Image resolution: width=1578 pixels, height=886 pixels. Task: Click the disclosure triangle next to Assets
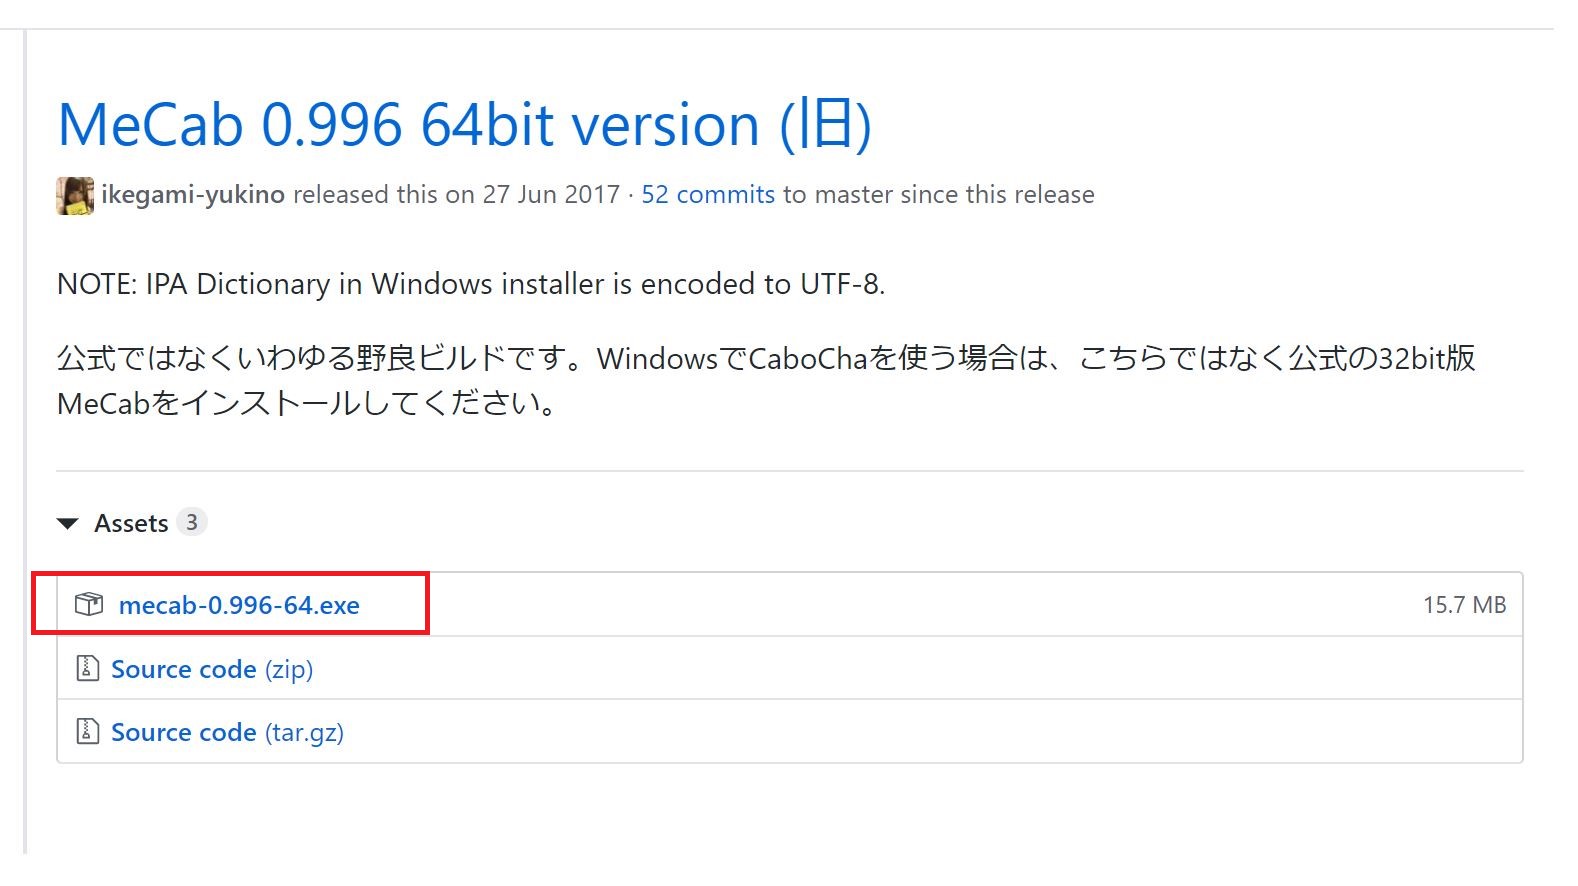[67, 522]
